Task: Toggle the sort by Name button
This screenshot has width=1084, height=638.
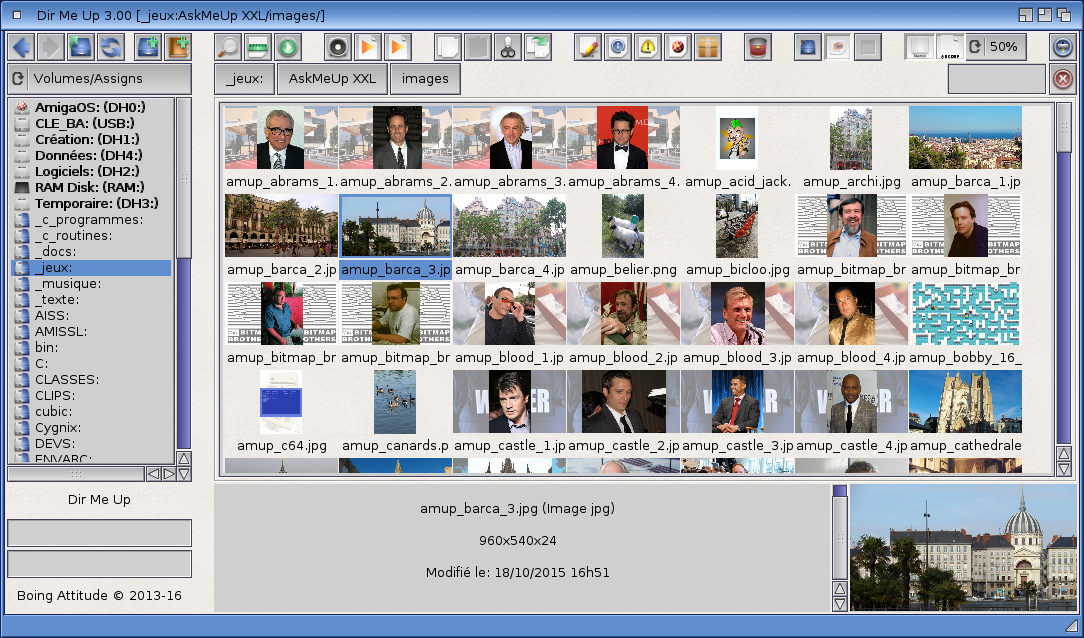Action: coord(920,47)
